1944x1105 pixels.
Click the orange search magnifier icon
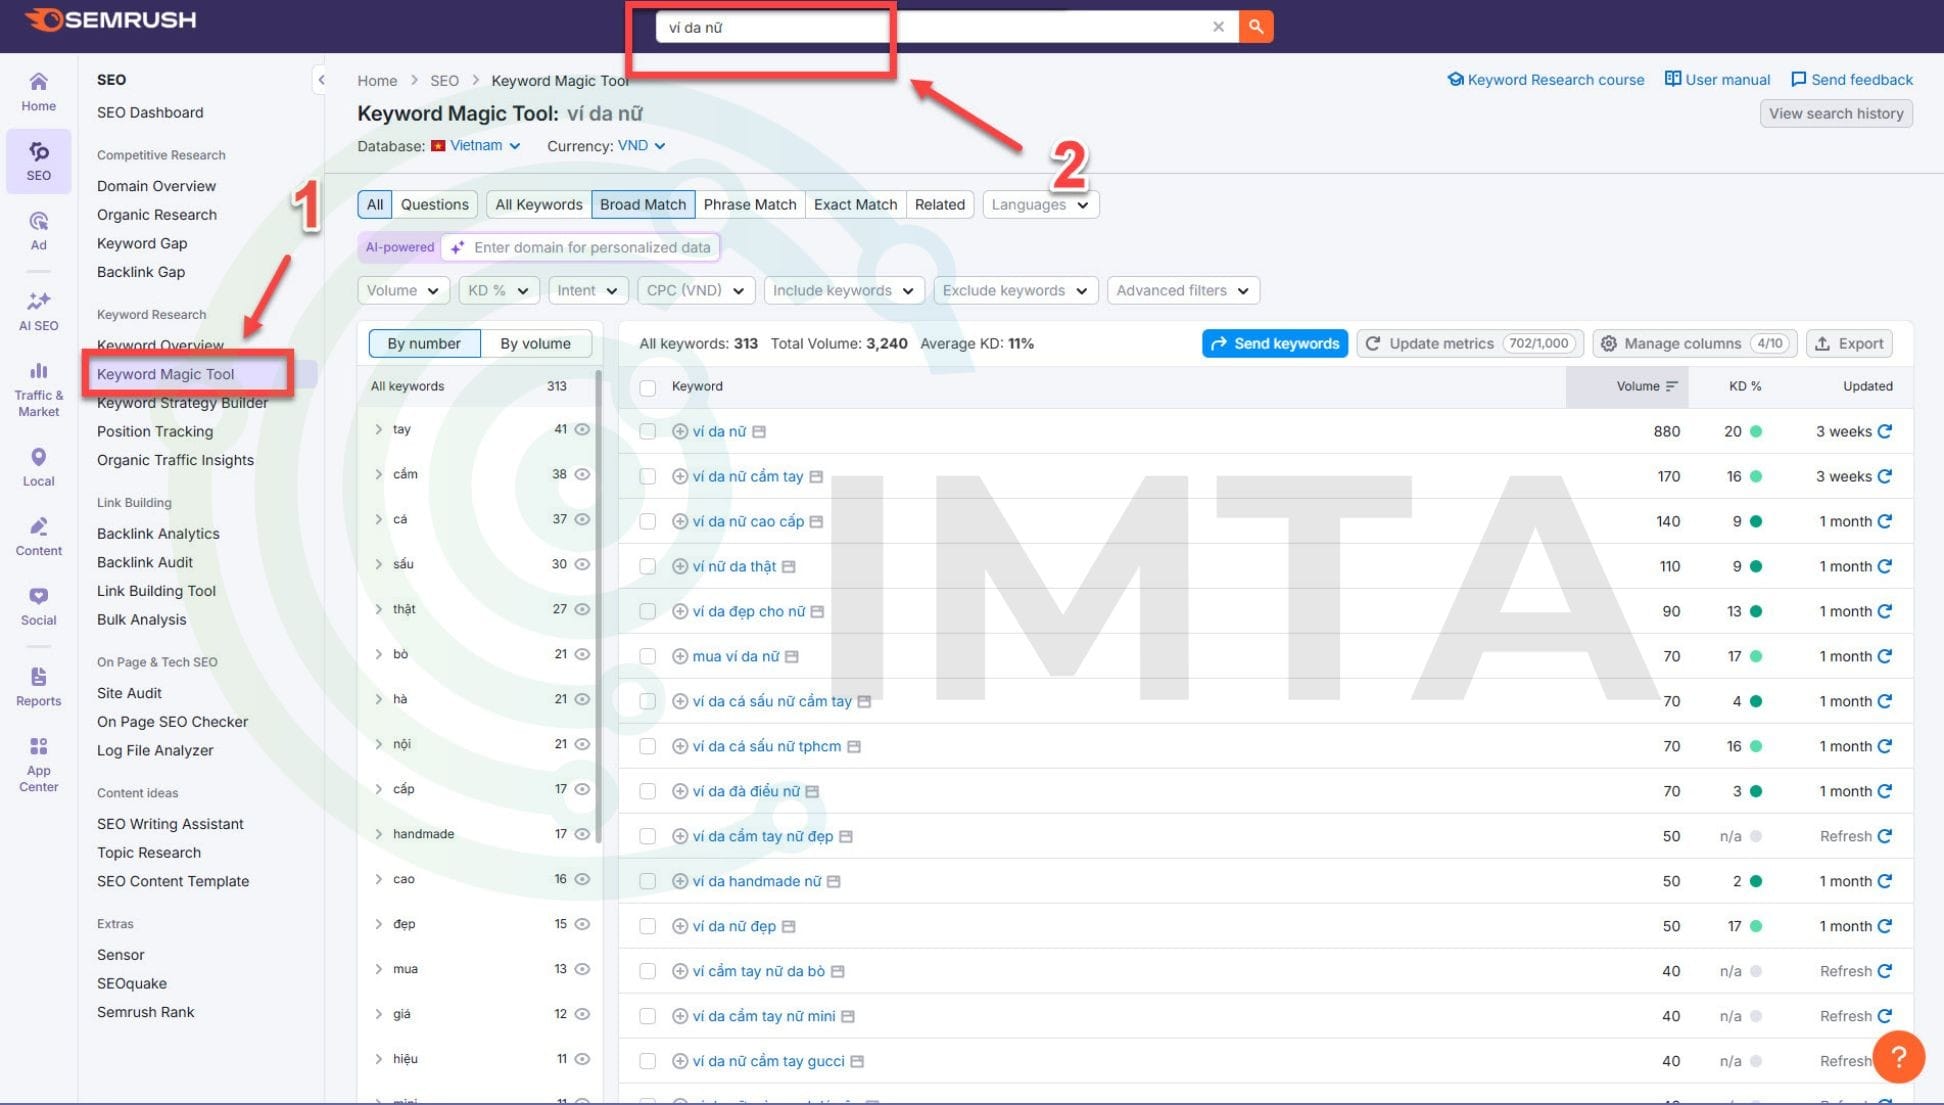pos(1255,26)
